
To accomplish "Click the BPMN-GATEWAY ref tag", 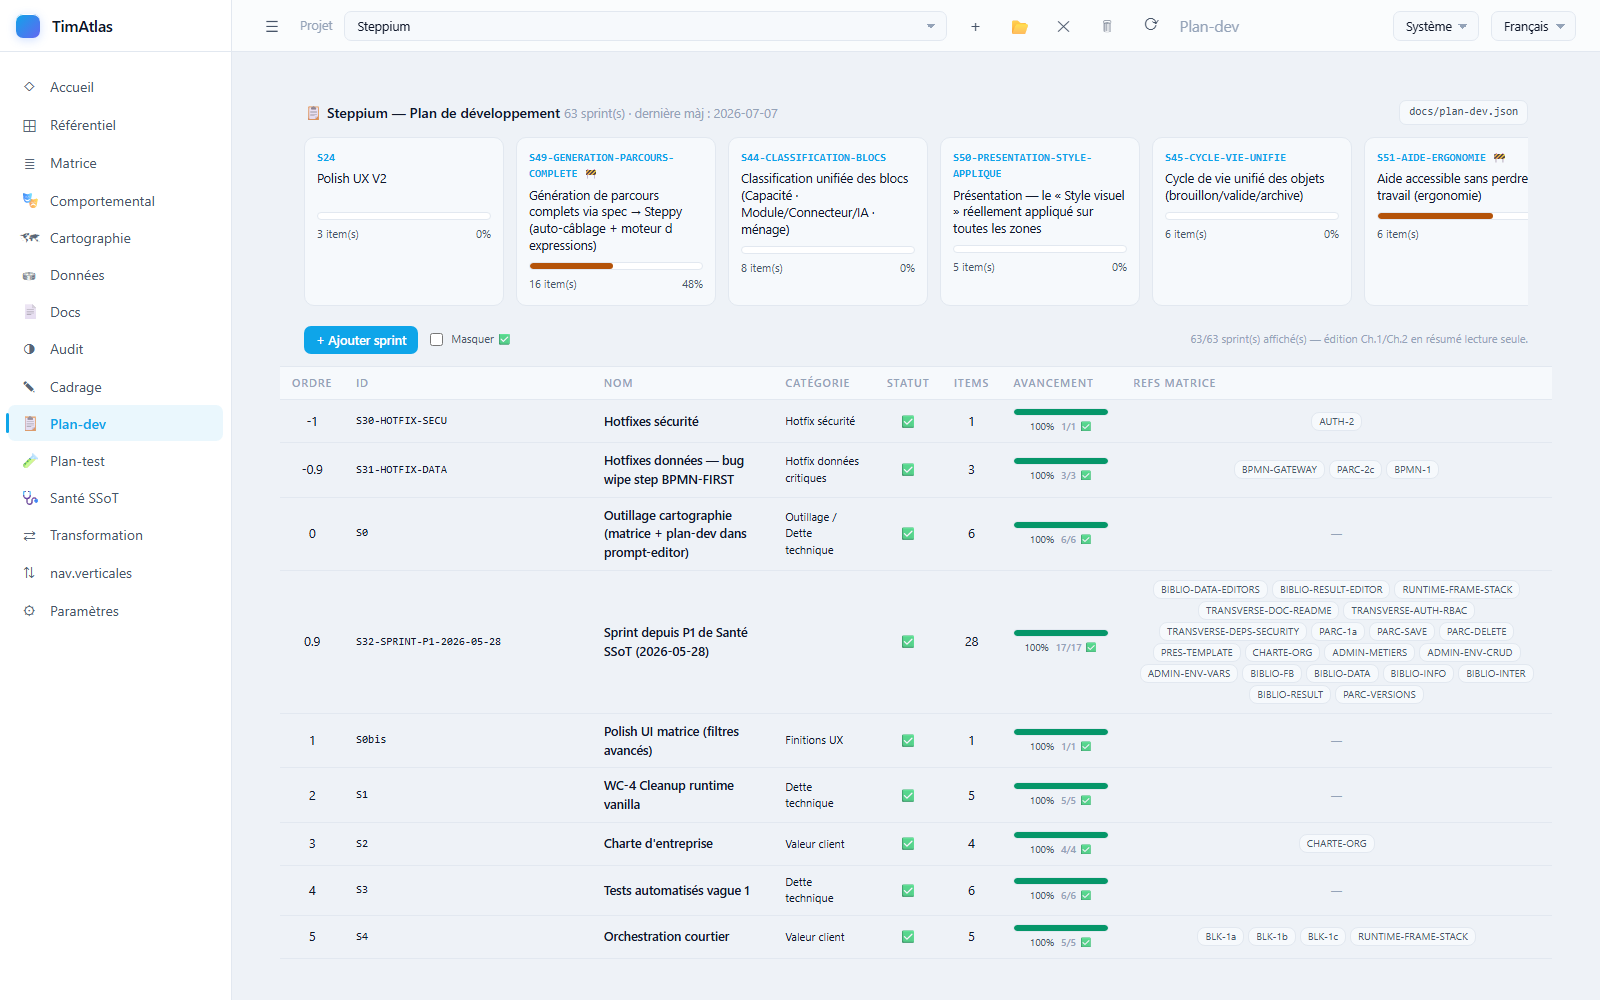I will (1279, 470).
